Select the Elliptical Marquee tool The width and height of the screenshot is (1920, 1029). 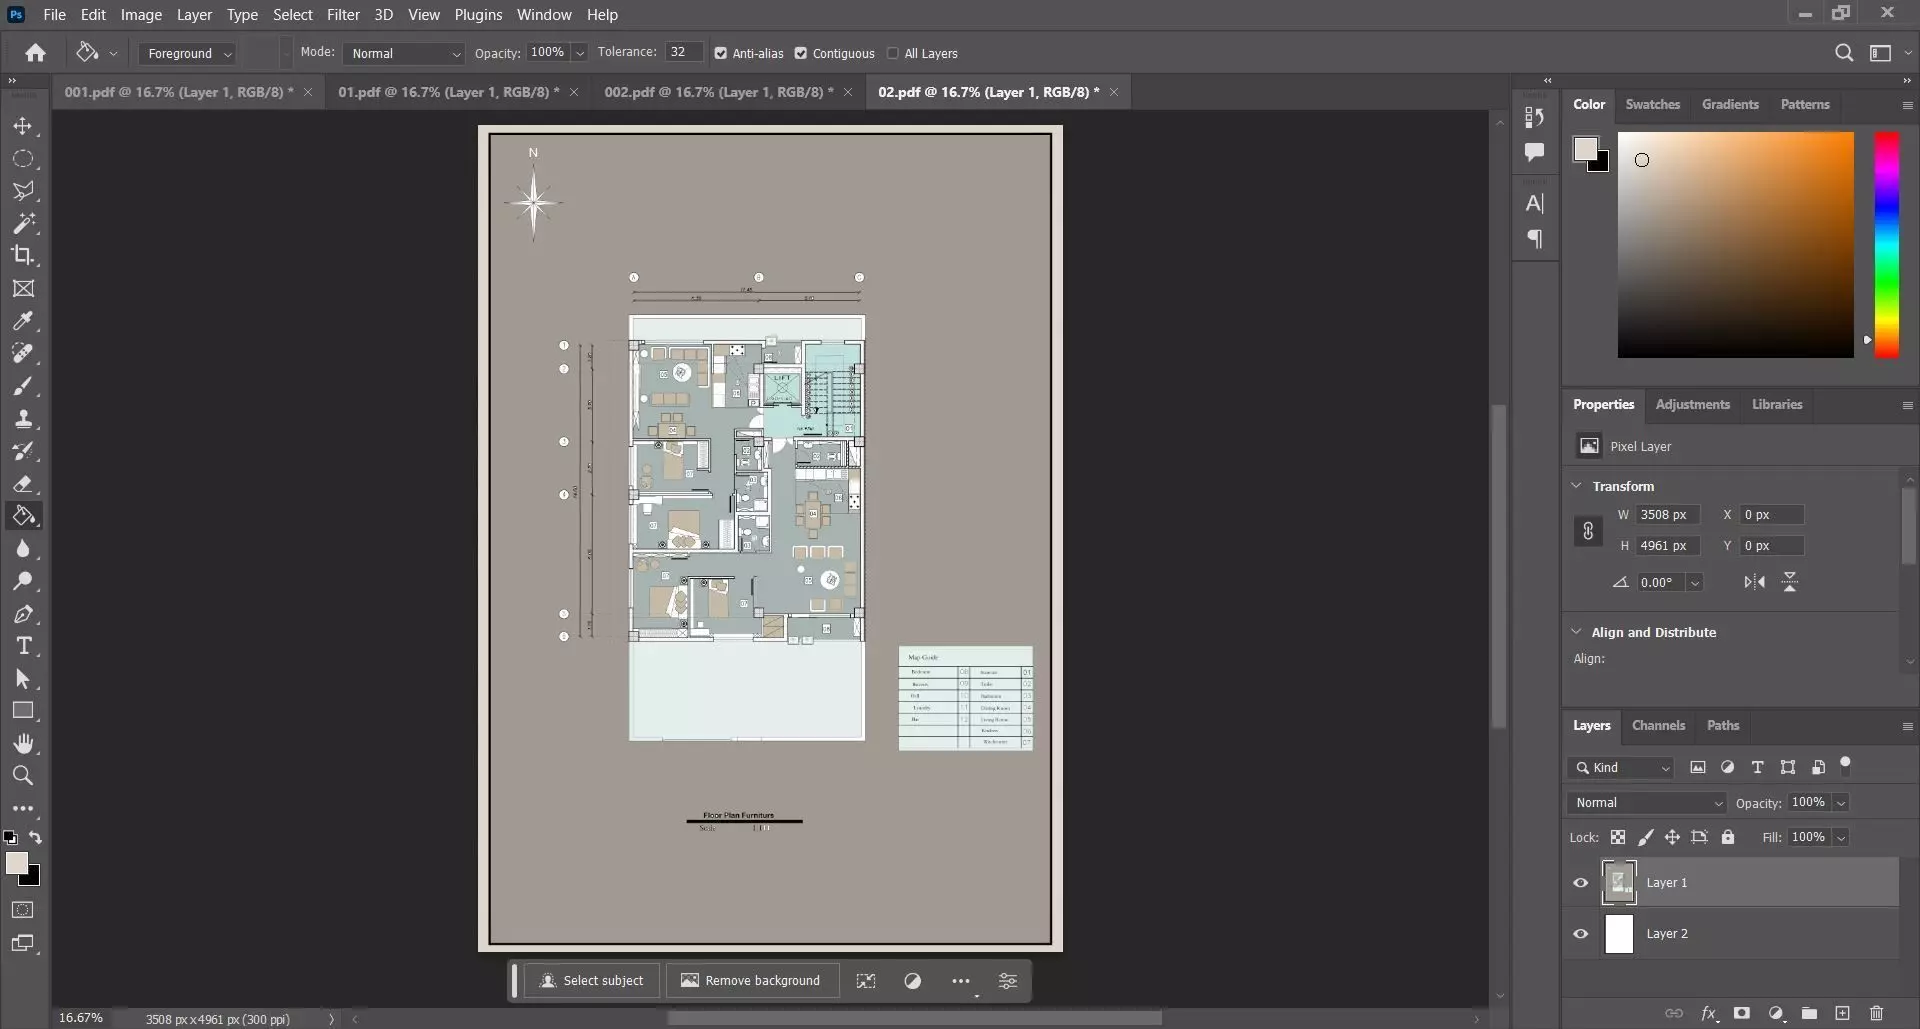point(23,159)
